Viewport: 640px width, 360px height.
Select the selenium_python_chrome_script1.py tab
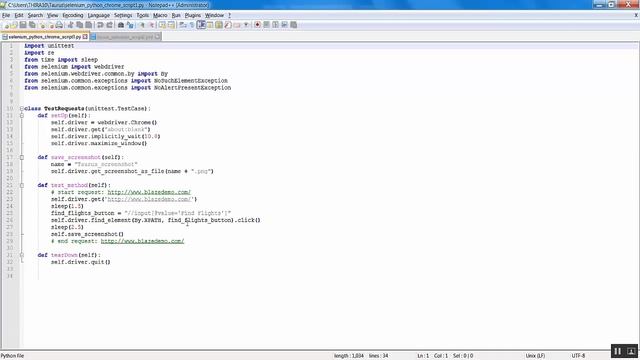tap(45, 37)
